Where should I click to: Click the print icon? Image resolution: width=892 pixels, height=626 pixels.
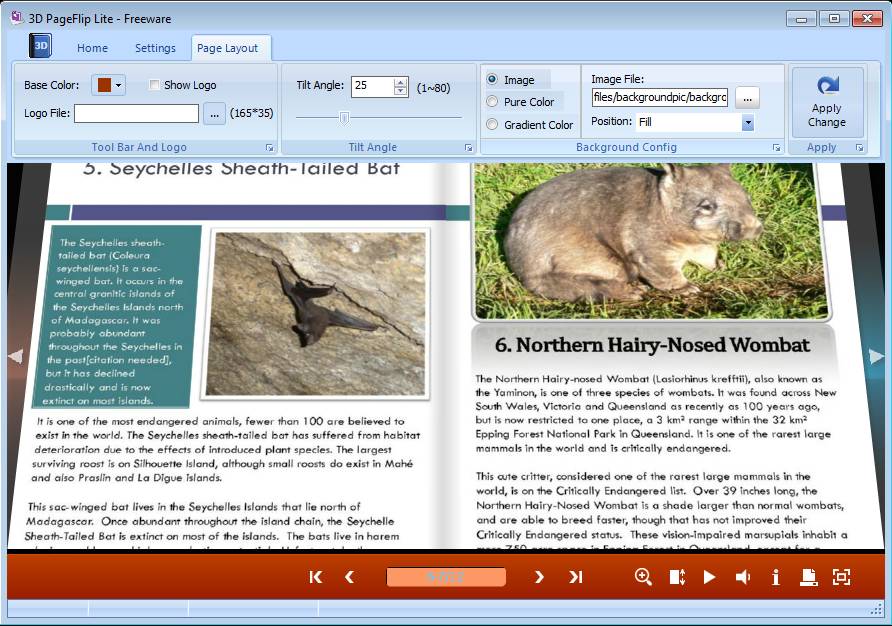(x=808, y=577)
